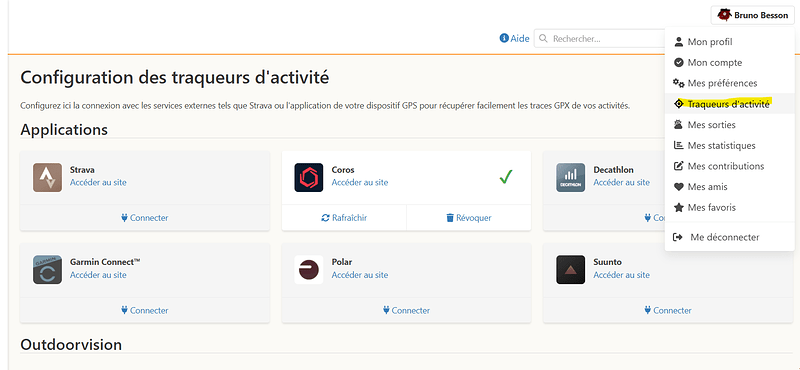800x370 pixels.
Task: Open the Aide help link
Action: tap(514, 38)
